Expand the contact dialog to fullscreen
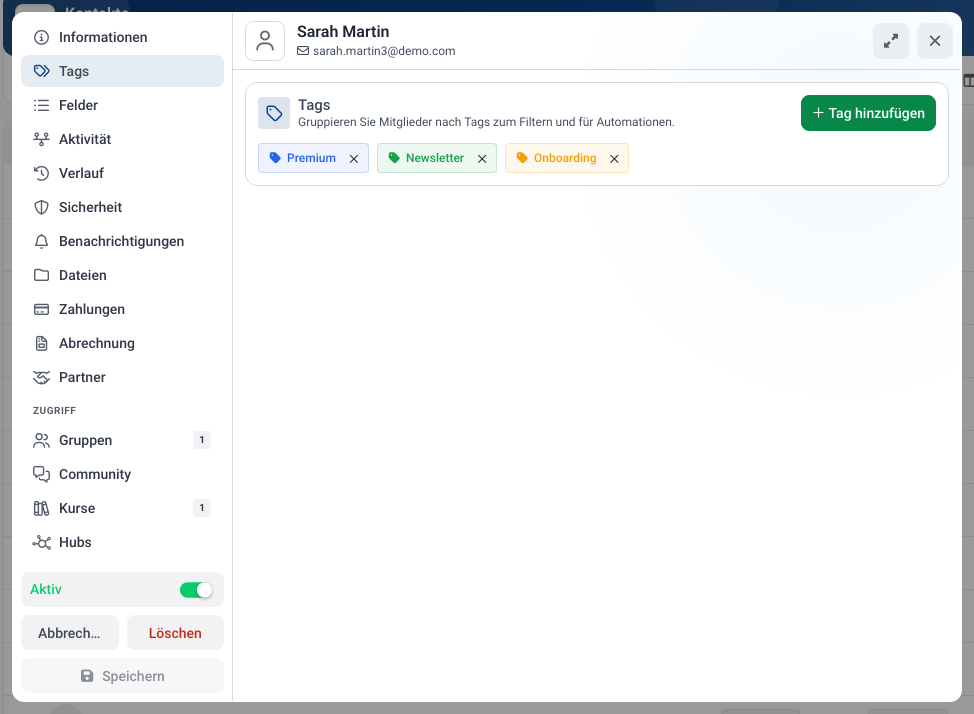974x714 pixels. pyautogui.click(x=890, y=41)
